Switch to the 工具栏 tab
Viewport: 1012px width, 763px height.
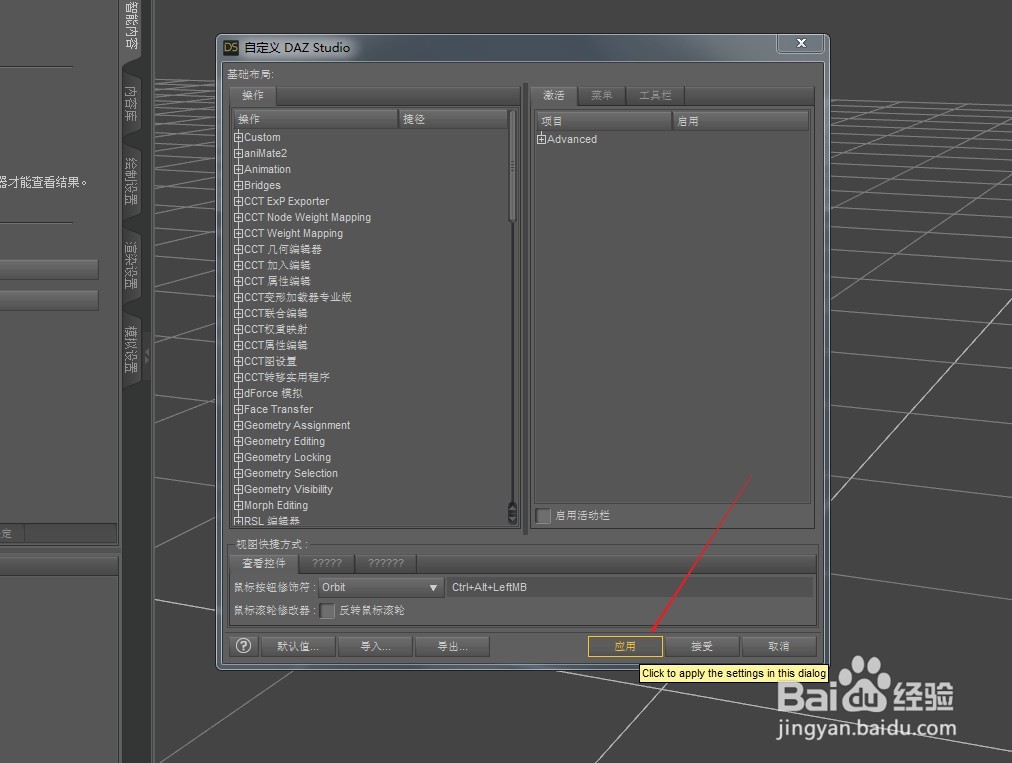pos(655,96)
